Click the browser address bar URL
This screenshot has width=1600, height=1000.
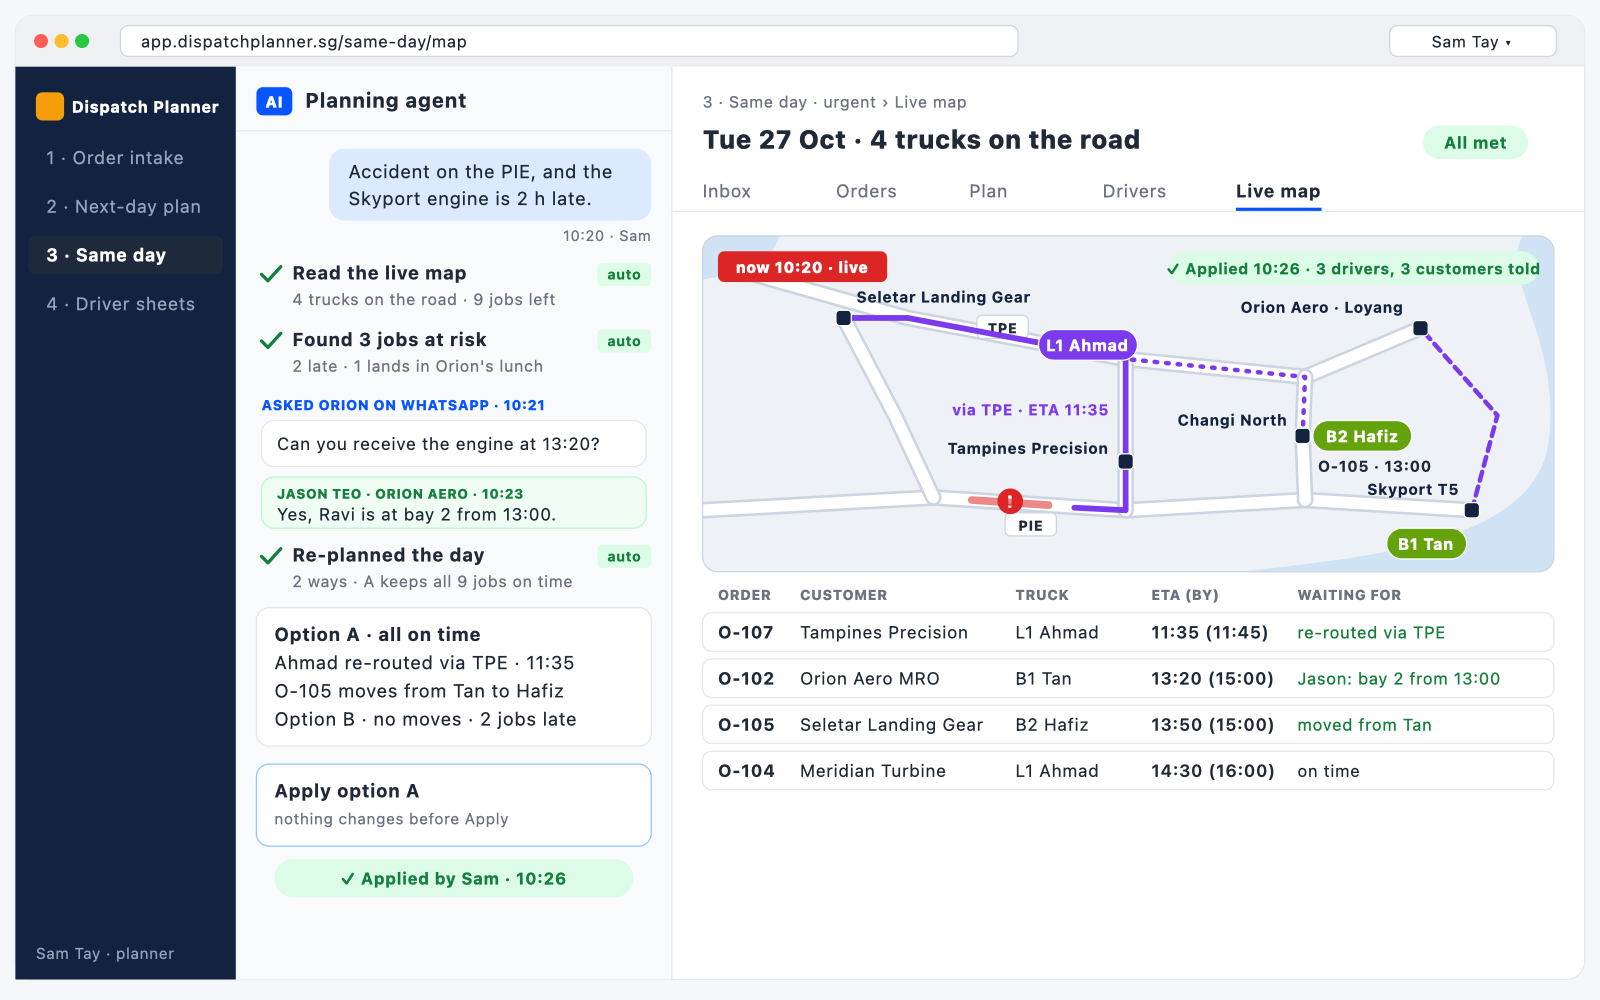569,41
